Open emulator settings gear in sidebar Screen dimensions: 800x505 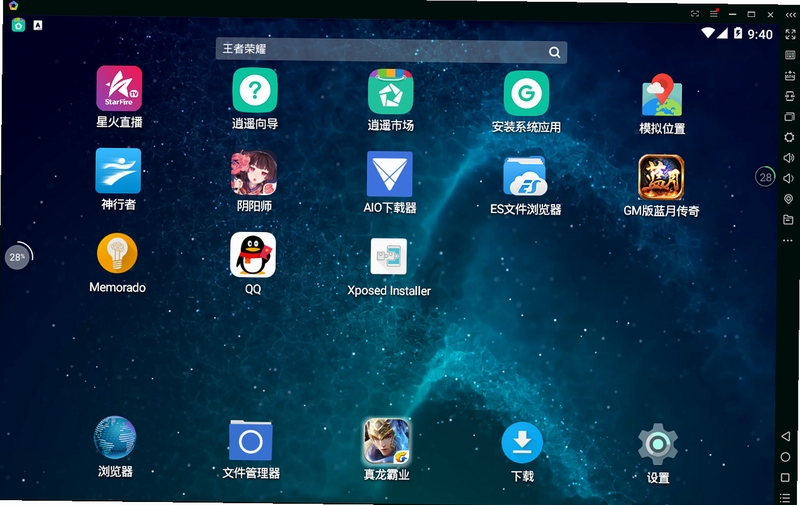[x=789, y=137]
